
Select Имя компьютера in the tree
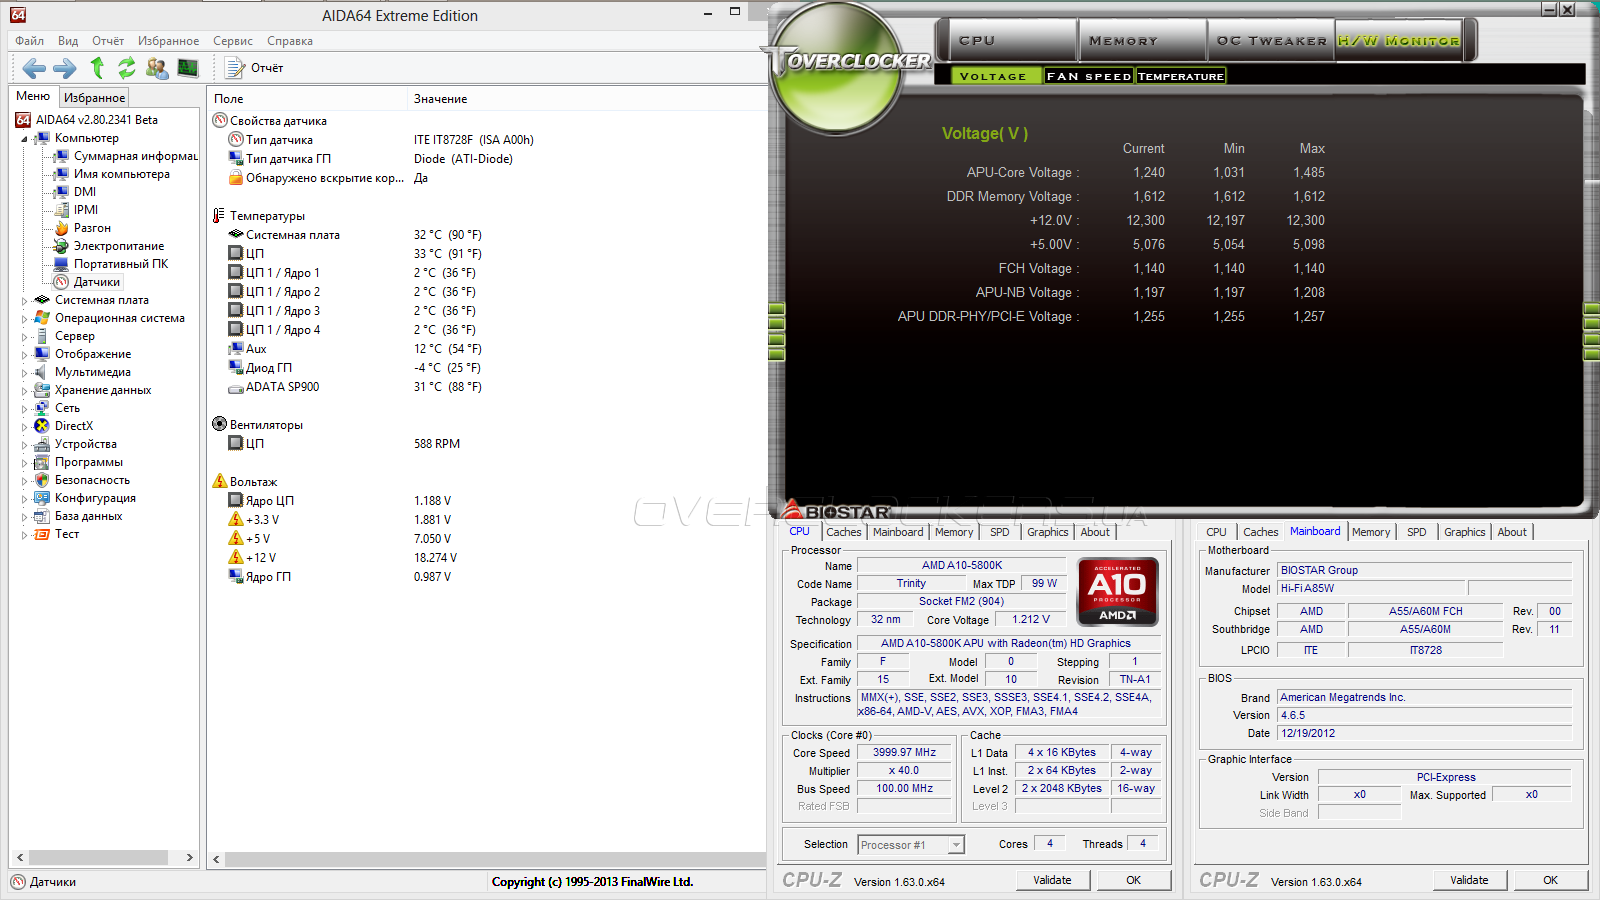pos(122,174)
